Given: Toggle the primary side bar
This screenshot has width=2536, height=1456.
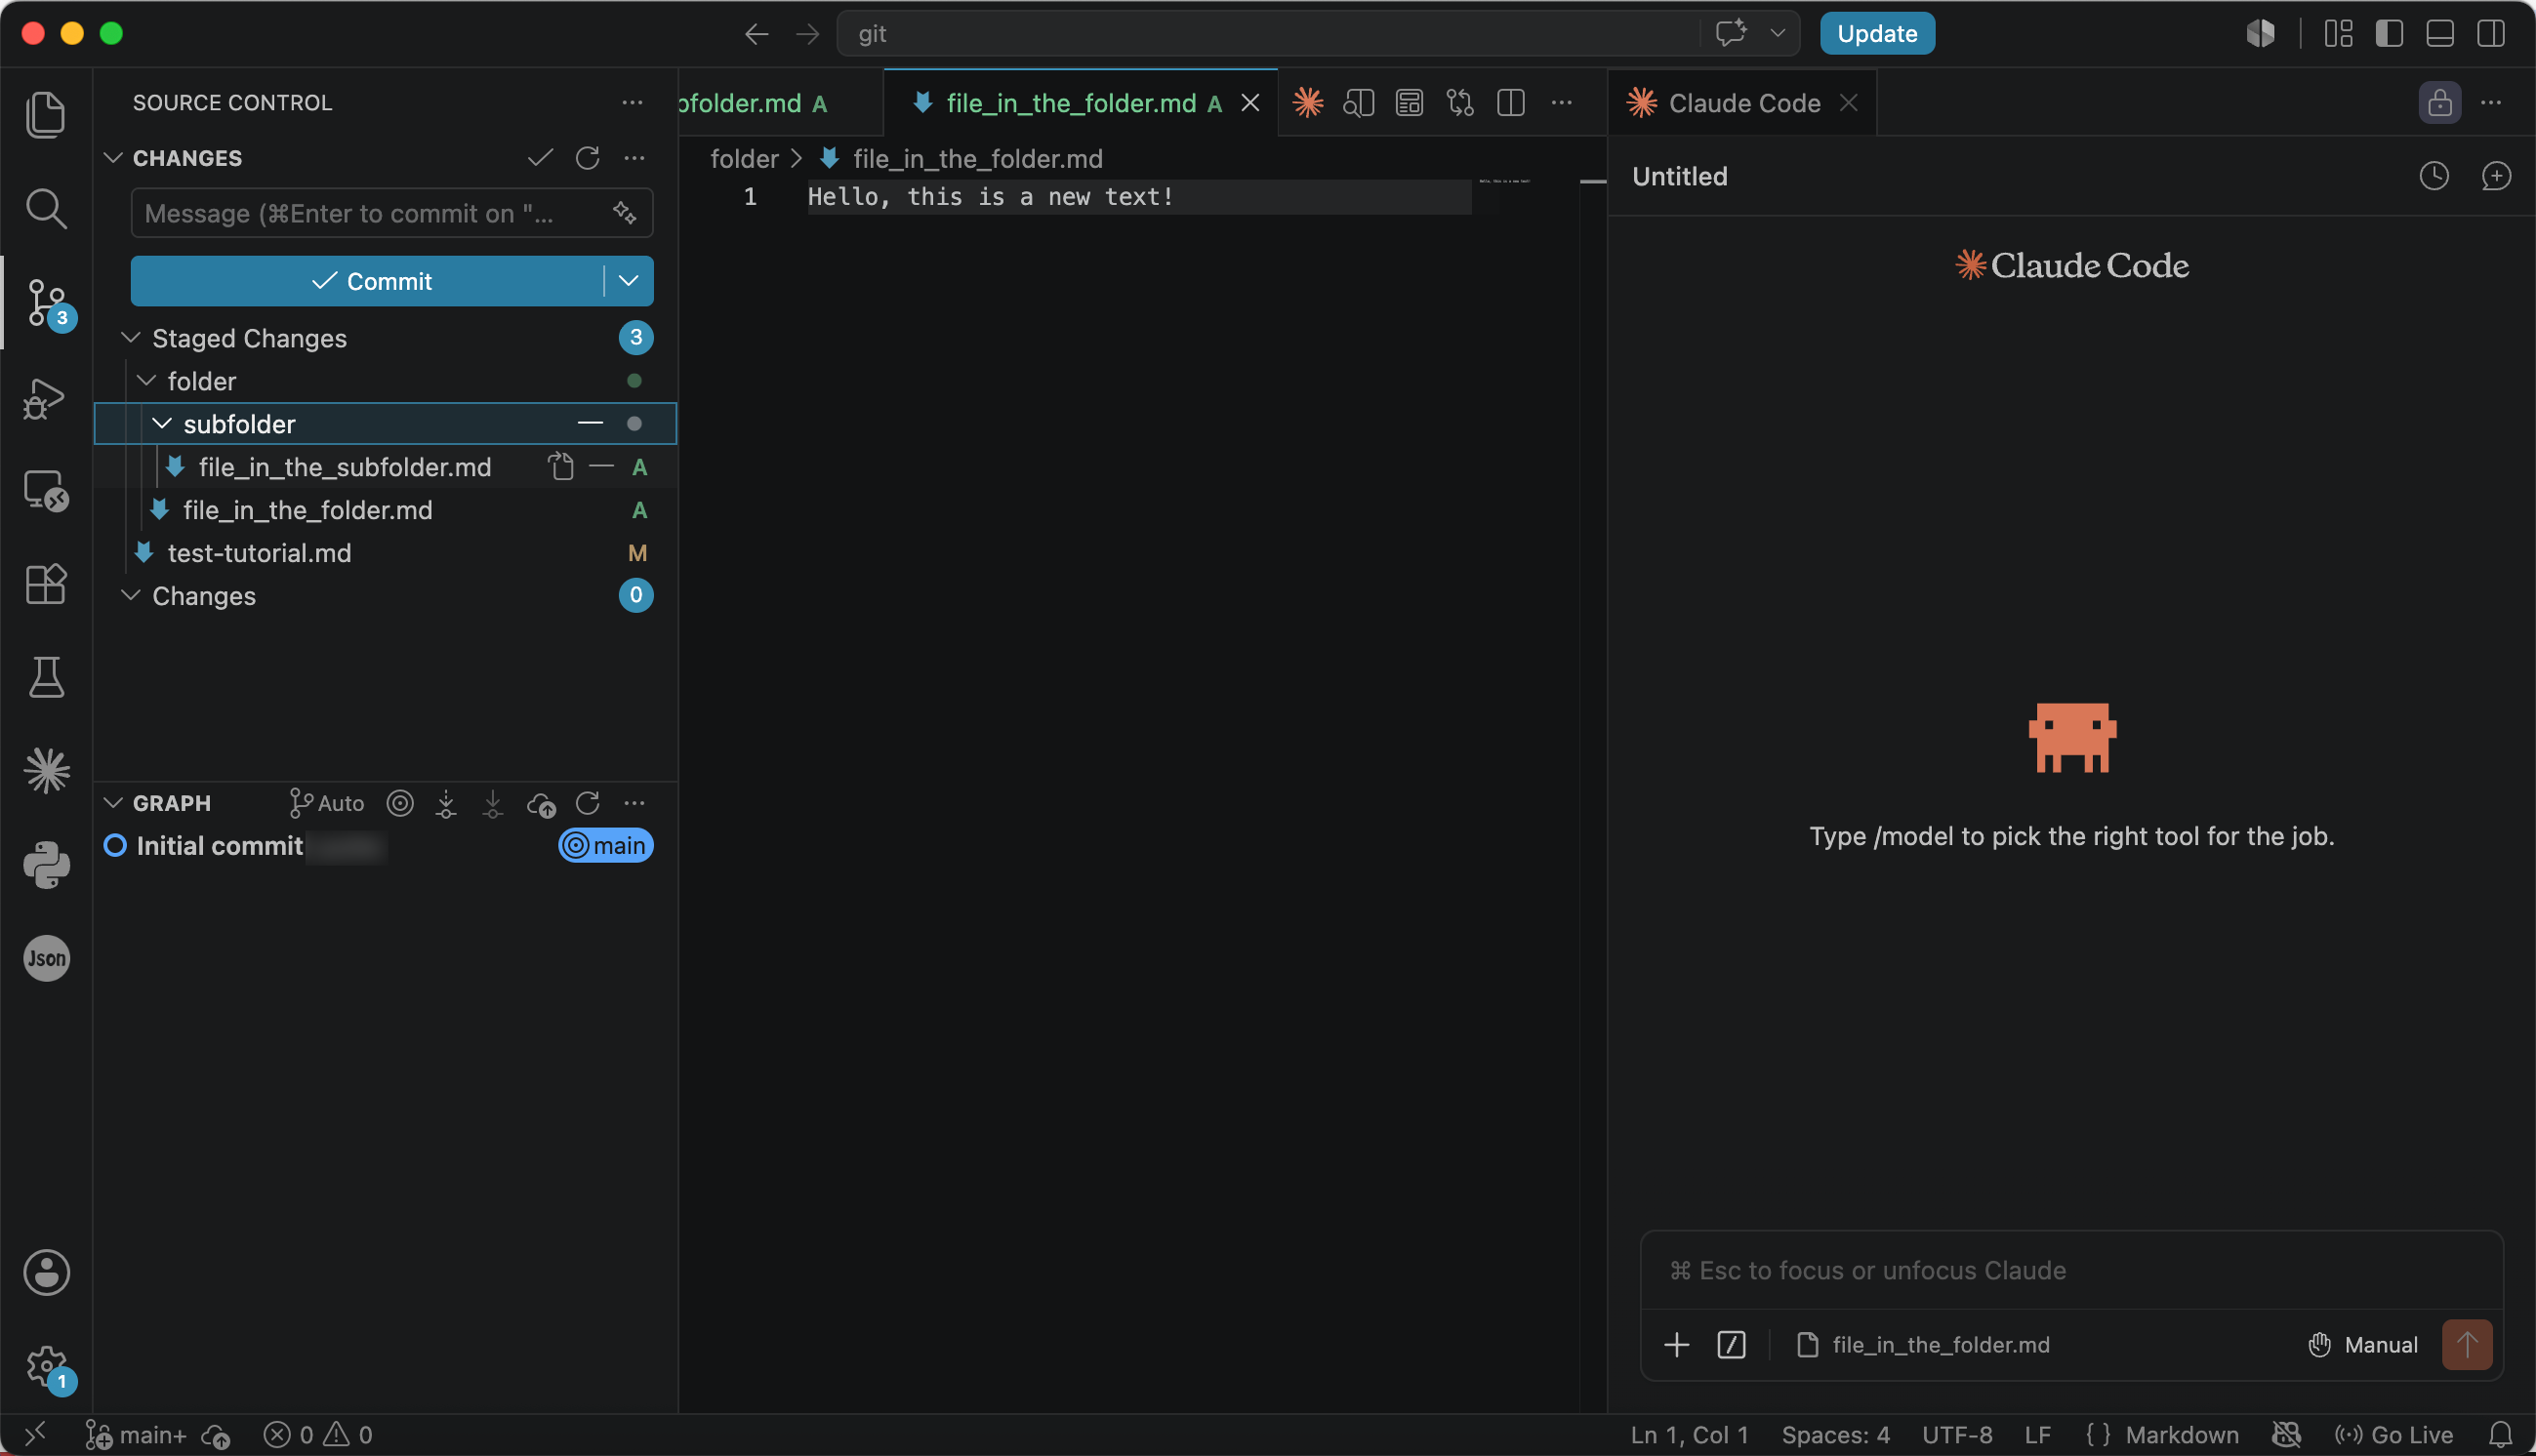Looking at the screenshot, I should coord(2389,33).
